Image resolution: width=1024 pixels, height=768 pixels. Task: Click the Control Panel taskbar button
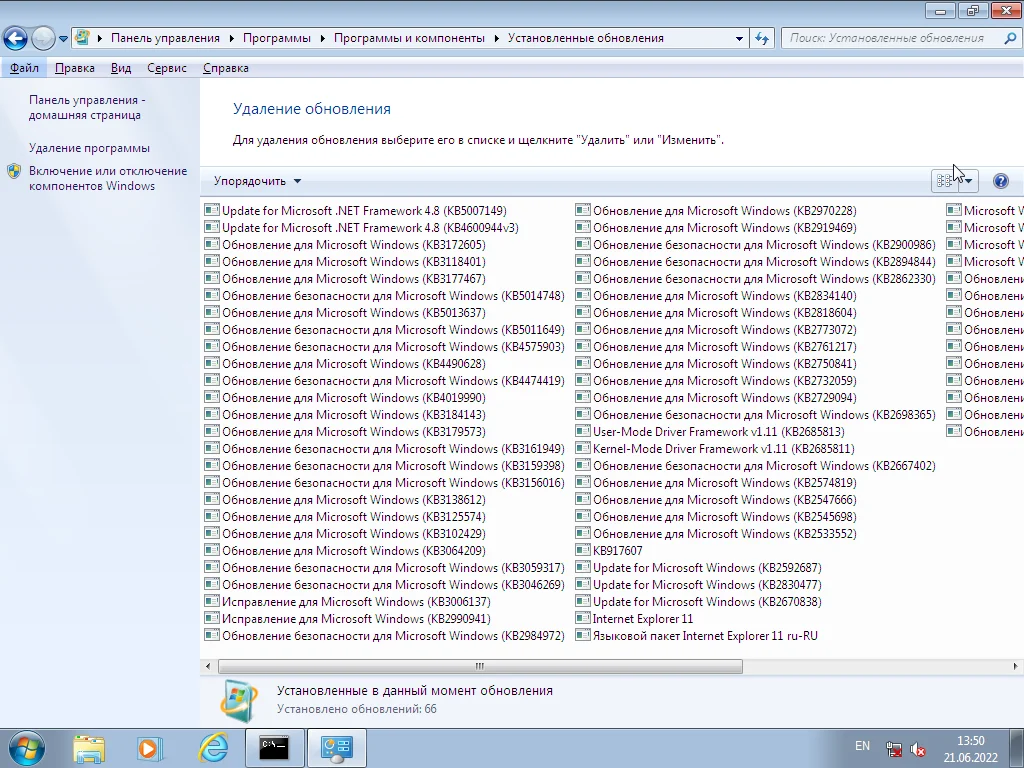point(336,748)
